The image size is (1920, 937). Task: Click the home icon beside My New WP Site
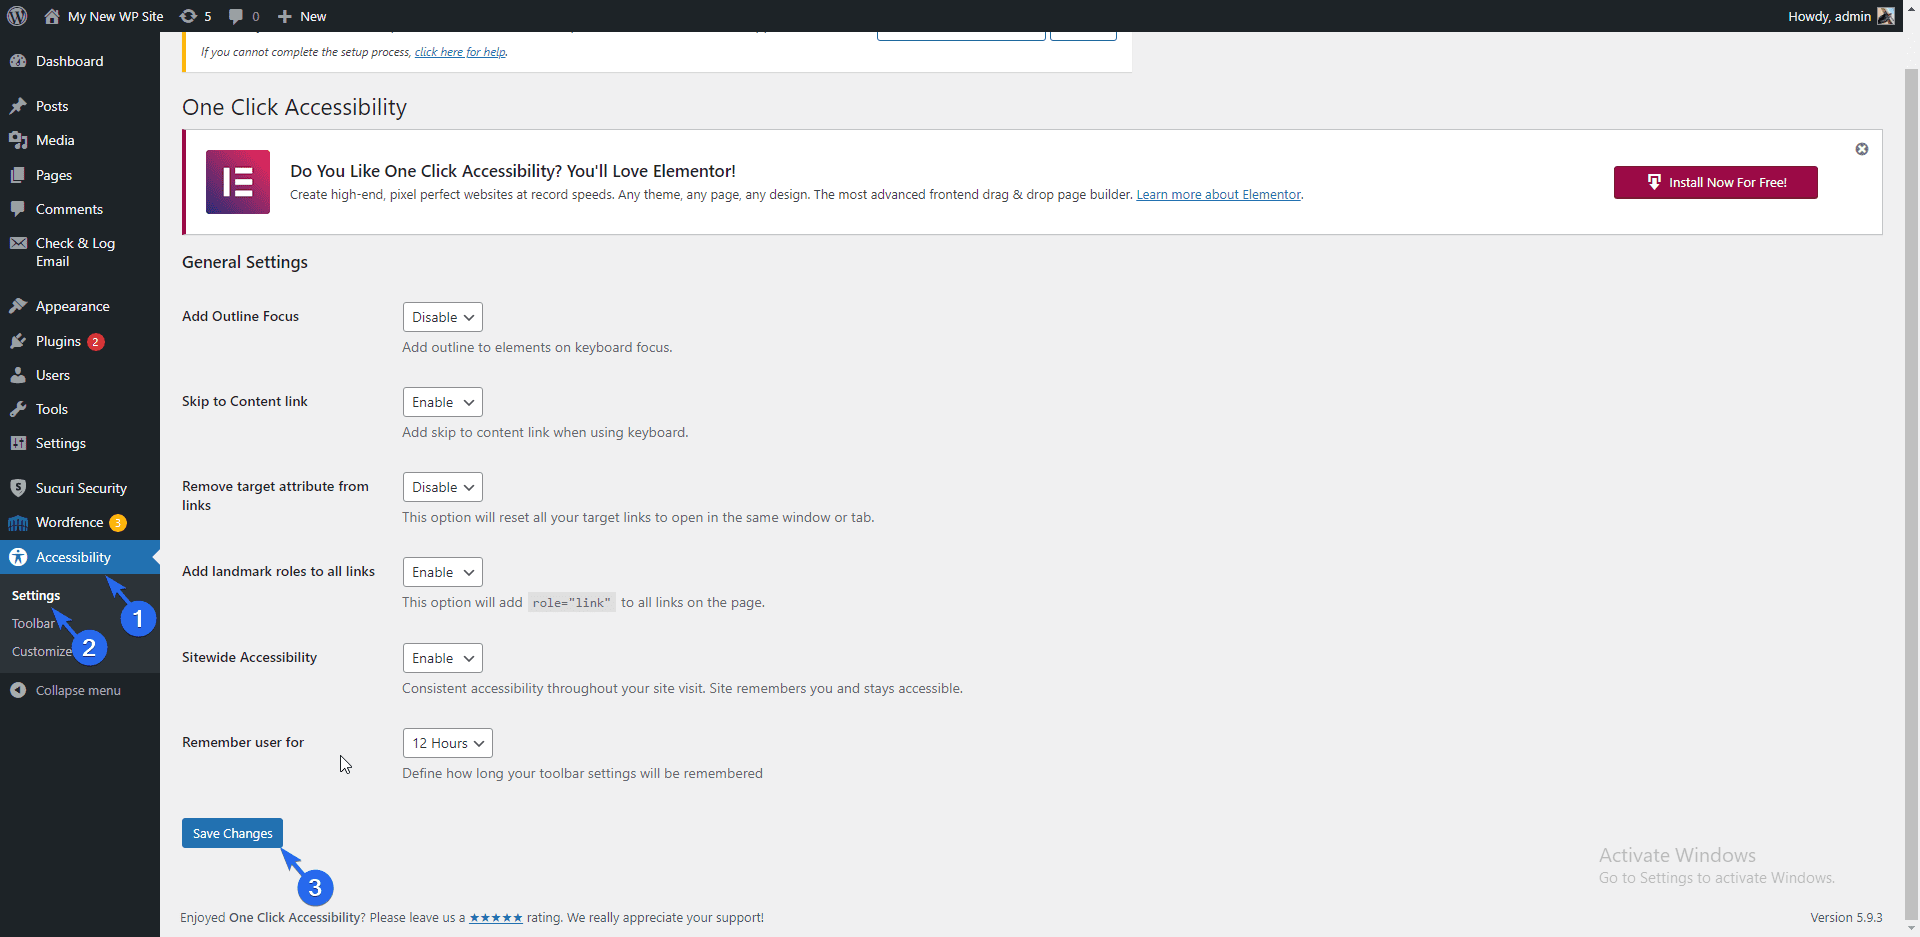52,16
